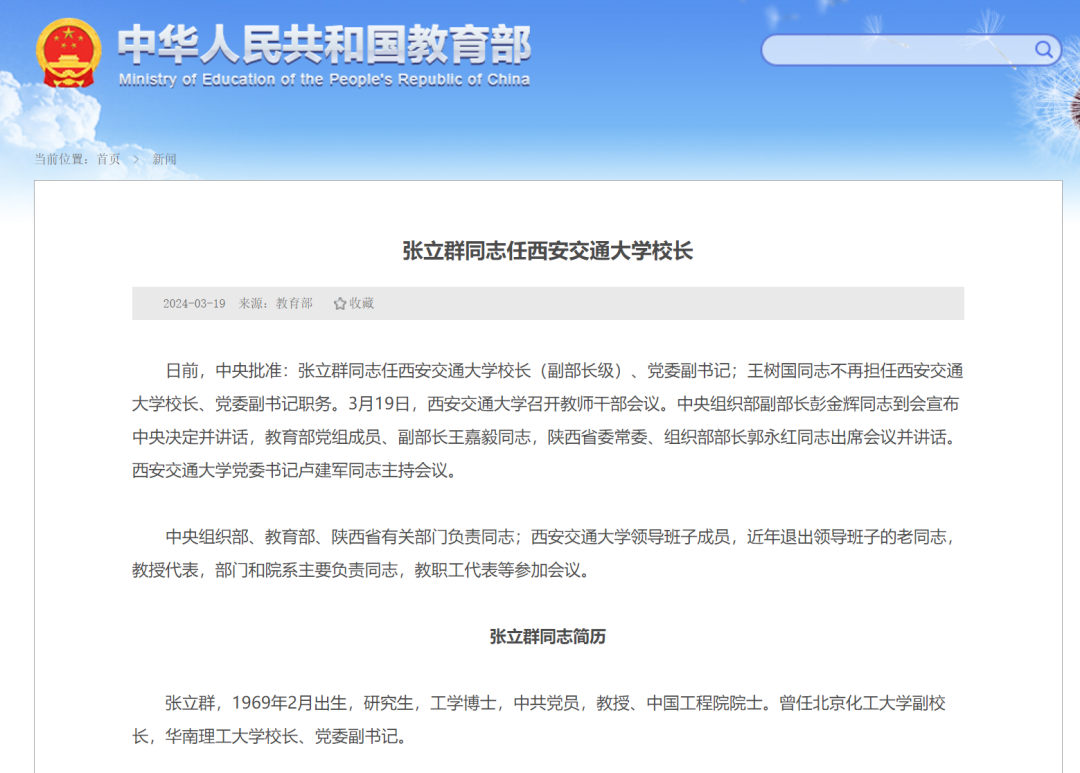The width and height of the screenshot is (1080, 773).
Task: Click the 收藏 bookmark label
Action: tap(361, 303)
